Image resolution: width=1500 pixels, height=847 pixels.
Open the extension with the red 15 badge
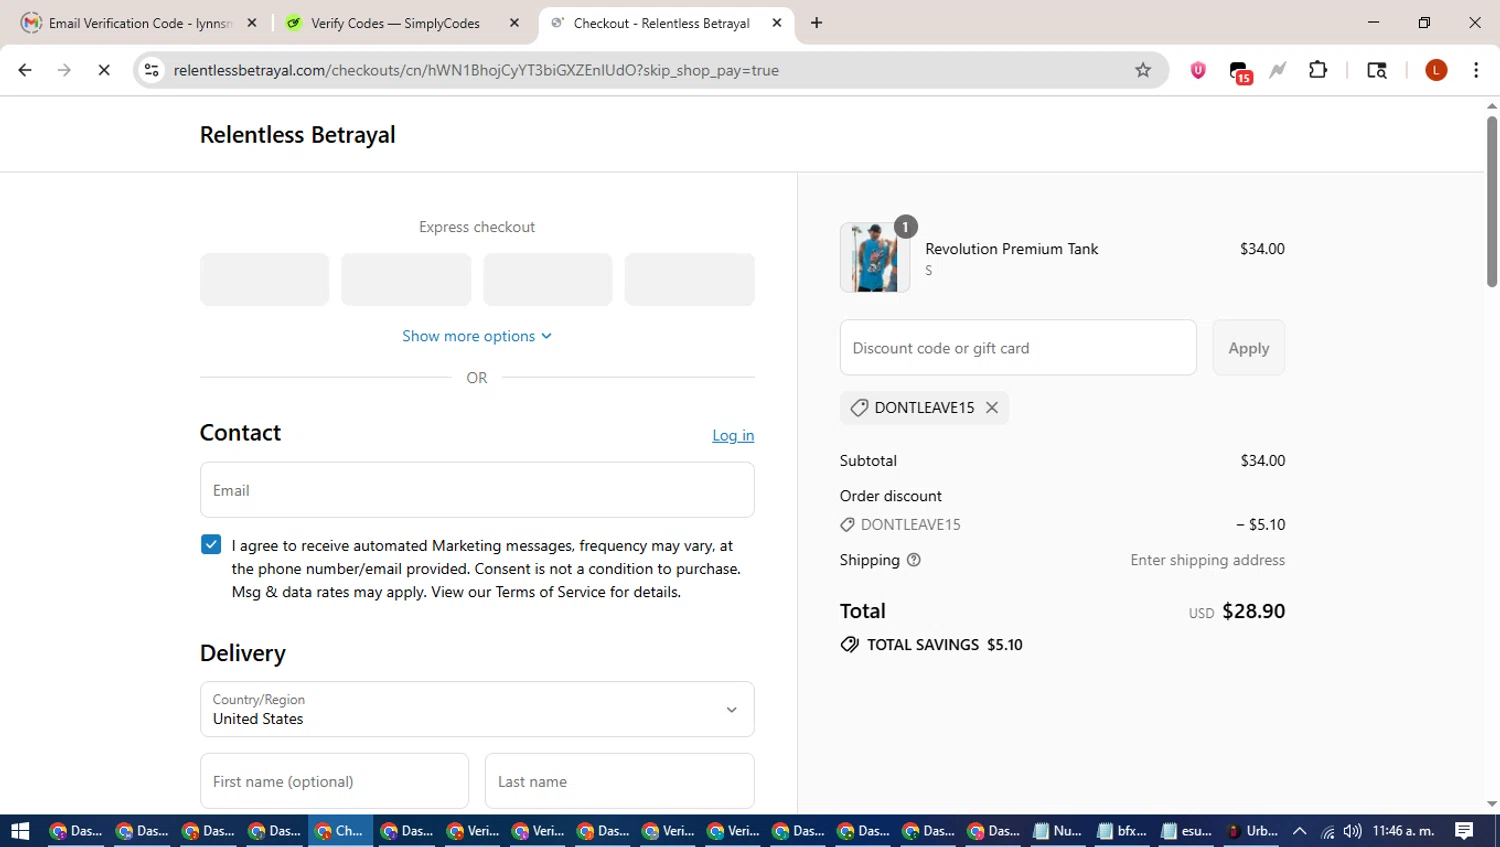click(1240, 72)
